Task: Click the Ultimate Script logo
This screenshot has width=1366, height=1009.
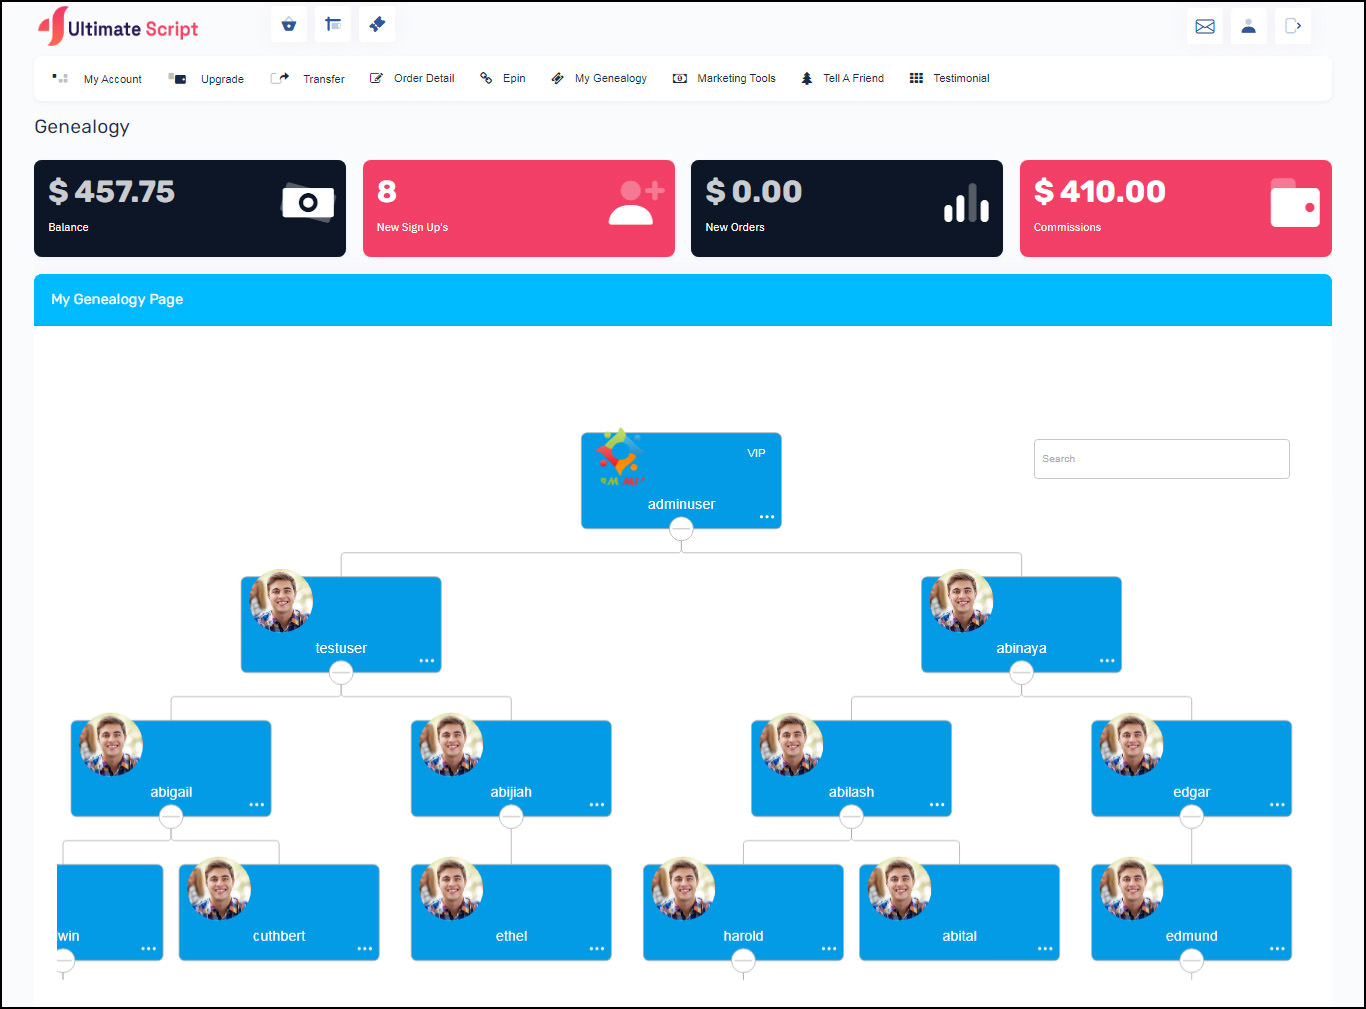Action: coord(118,27)
